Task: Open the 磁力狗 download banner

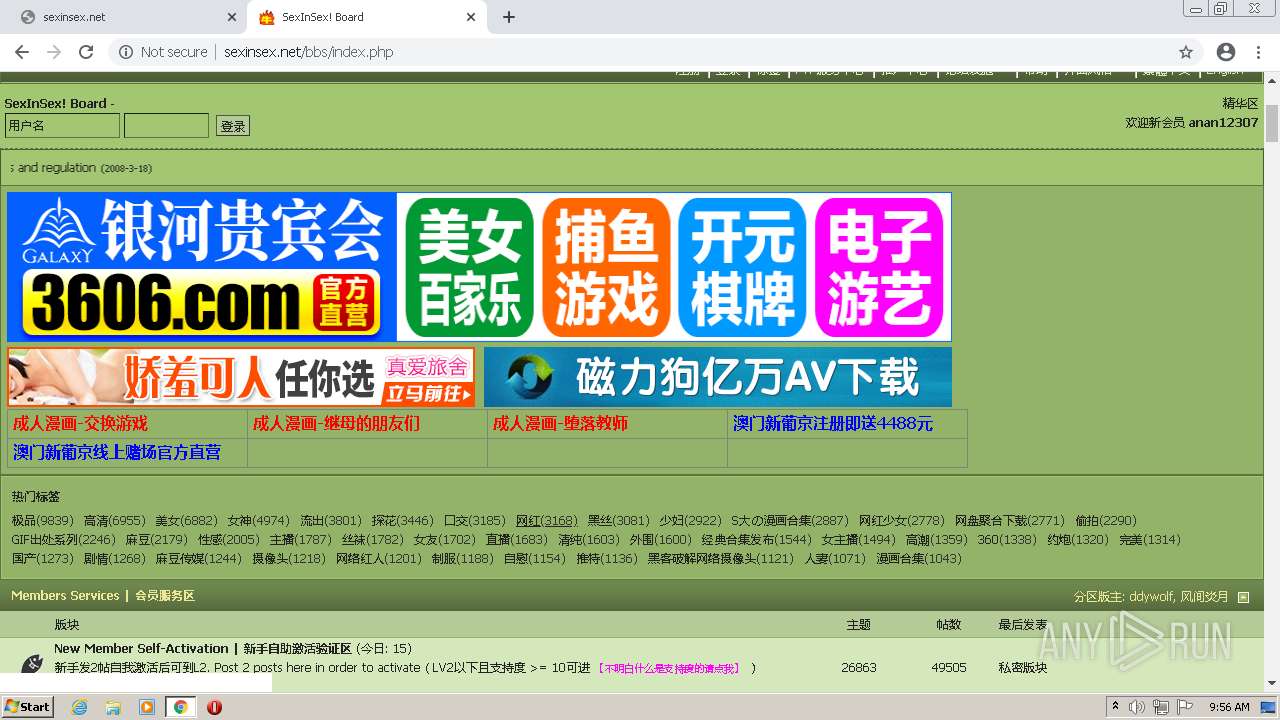Action: point(718,377)
